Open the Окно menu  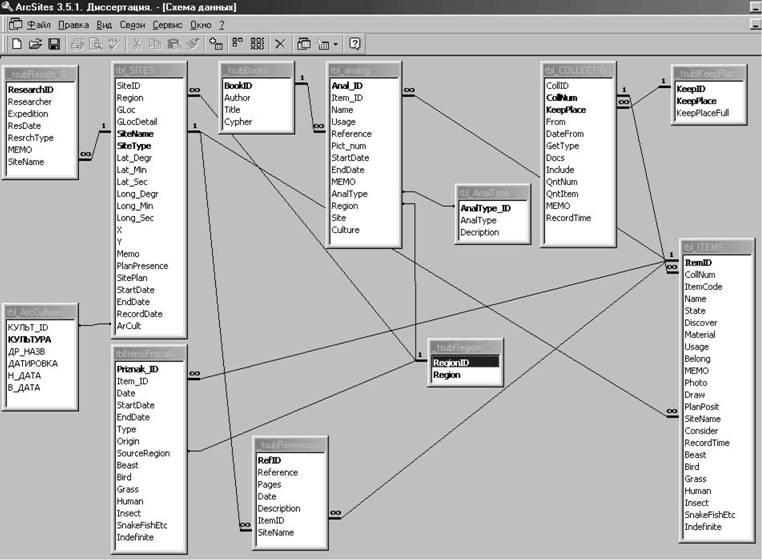[x=200, y=25]
